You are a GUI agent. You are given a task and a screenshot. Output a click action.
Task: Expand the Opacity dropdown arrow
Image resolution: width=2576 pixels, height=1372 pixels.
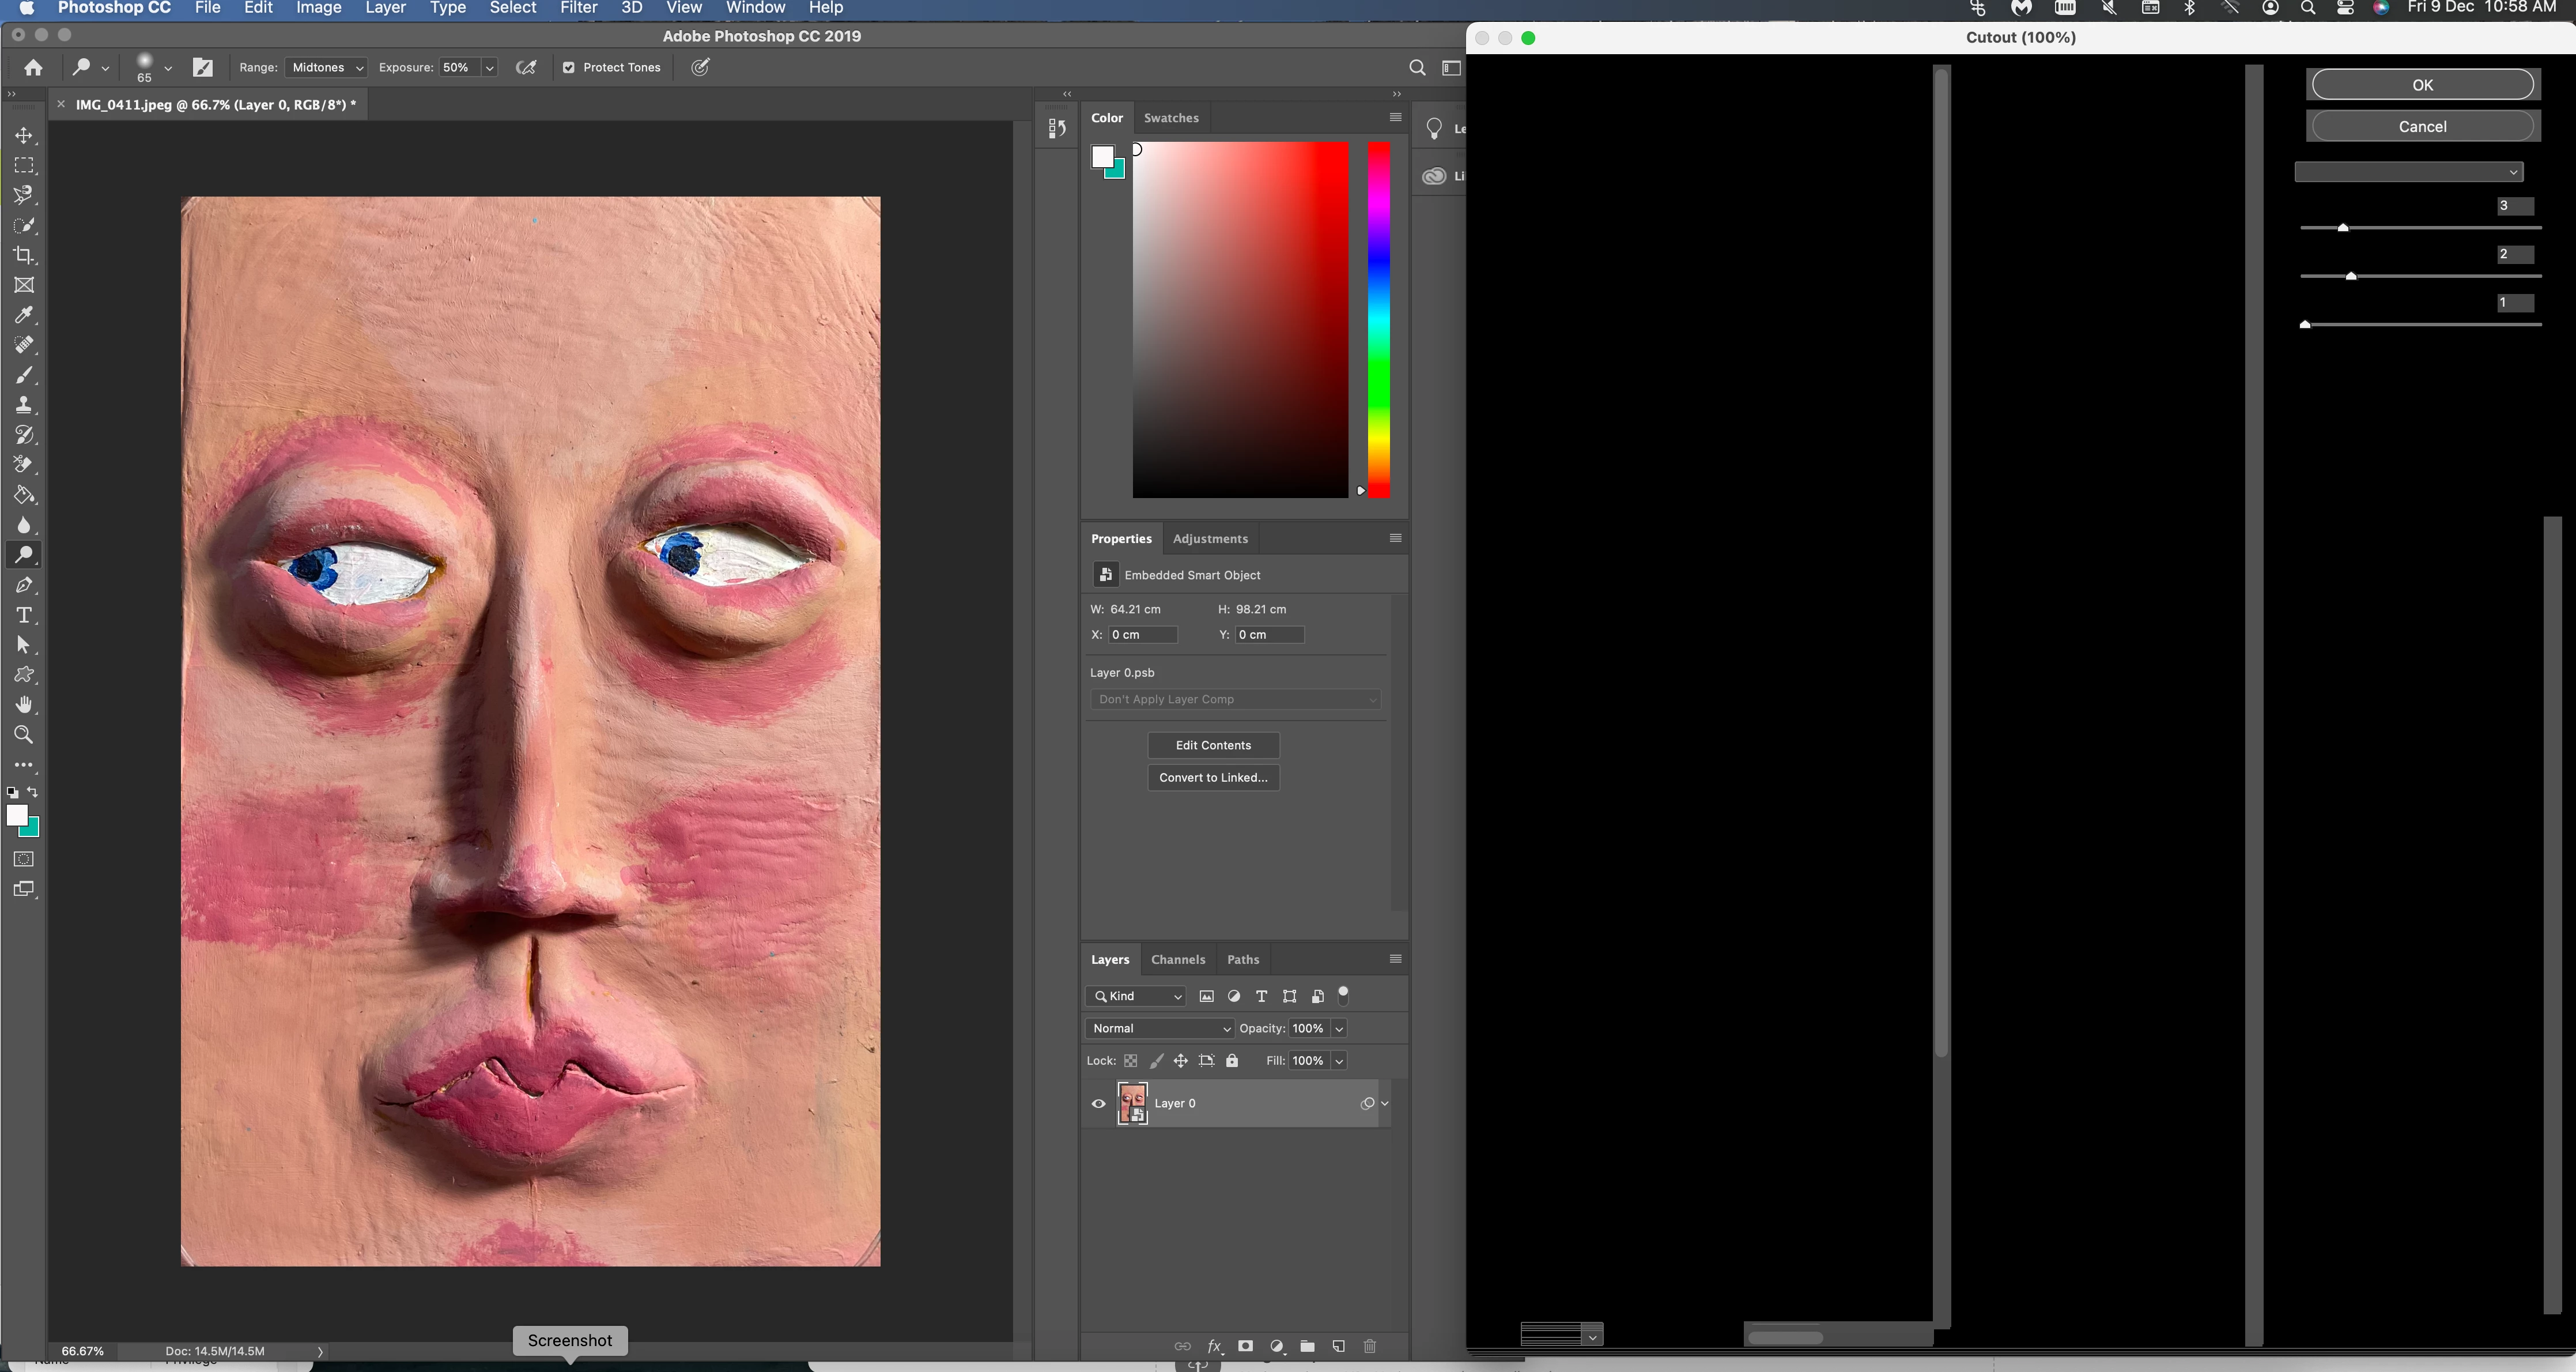coord(1339,1028)
